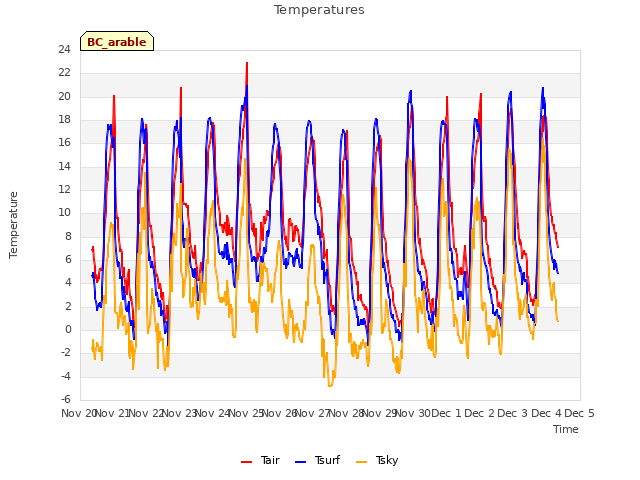Click the -6 y-axis tick value
The image size is (640, 480).
[x=66, y=400]
